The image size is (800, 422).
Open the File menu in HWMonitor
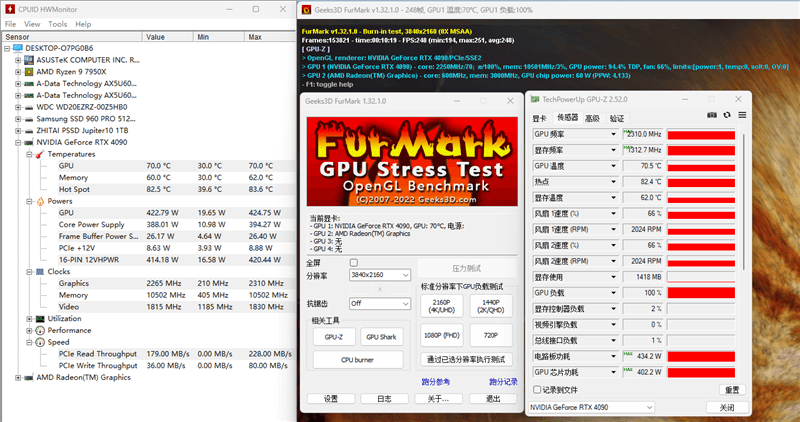click(10, 24)
